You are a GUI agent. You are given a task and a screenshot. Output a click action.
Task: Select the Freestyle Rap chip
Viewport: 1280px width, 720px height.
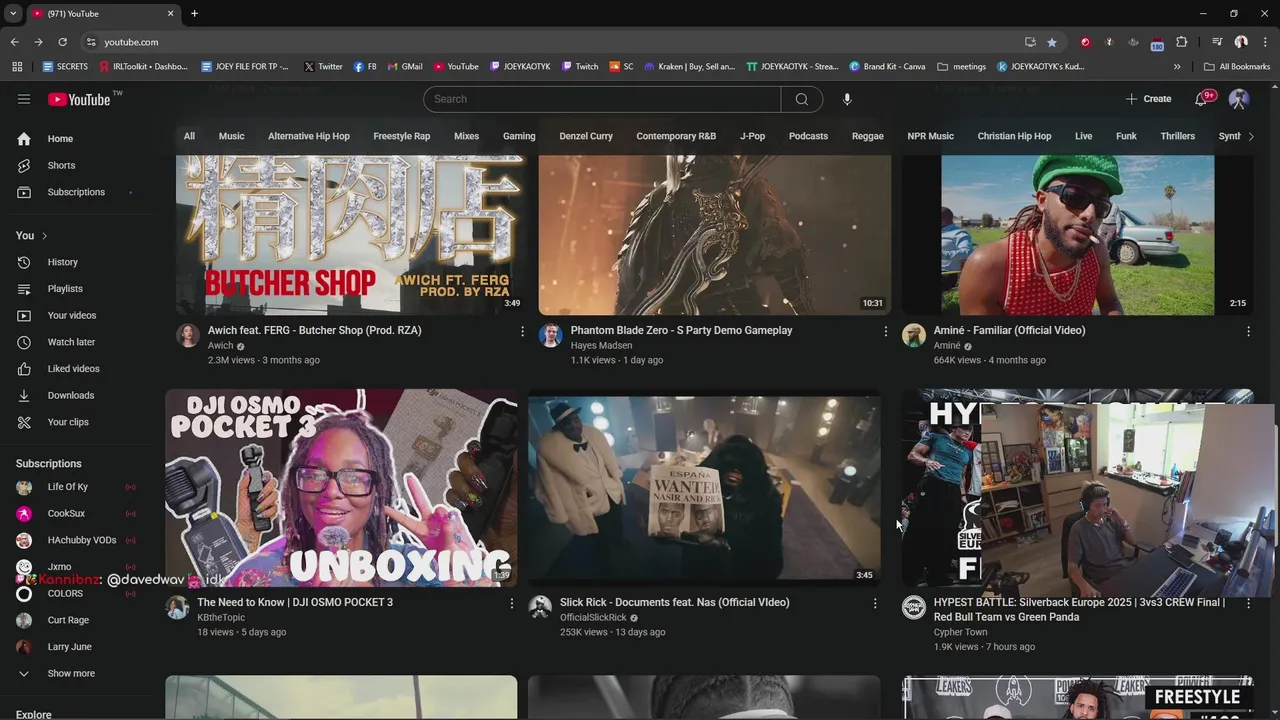[x=402, y=136]
